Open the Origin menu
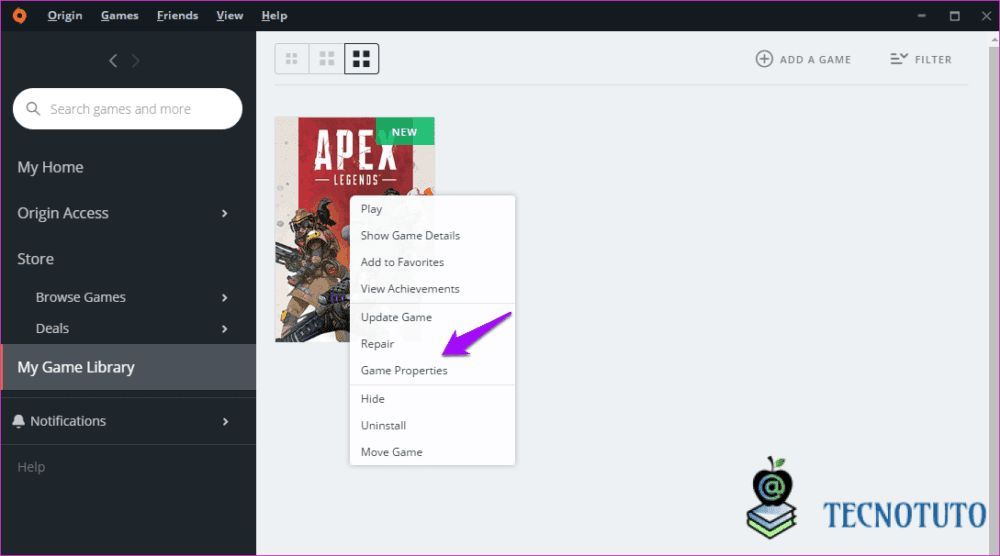Viewport: 1000px width, 556px height. pos(65,15)
